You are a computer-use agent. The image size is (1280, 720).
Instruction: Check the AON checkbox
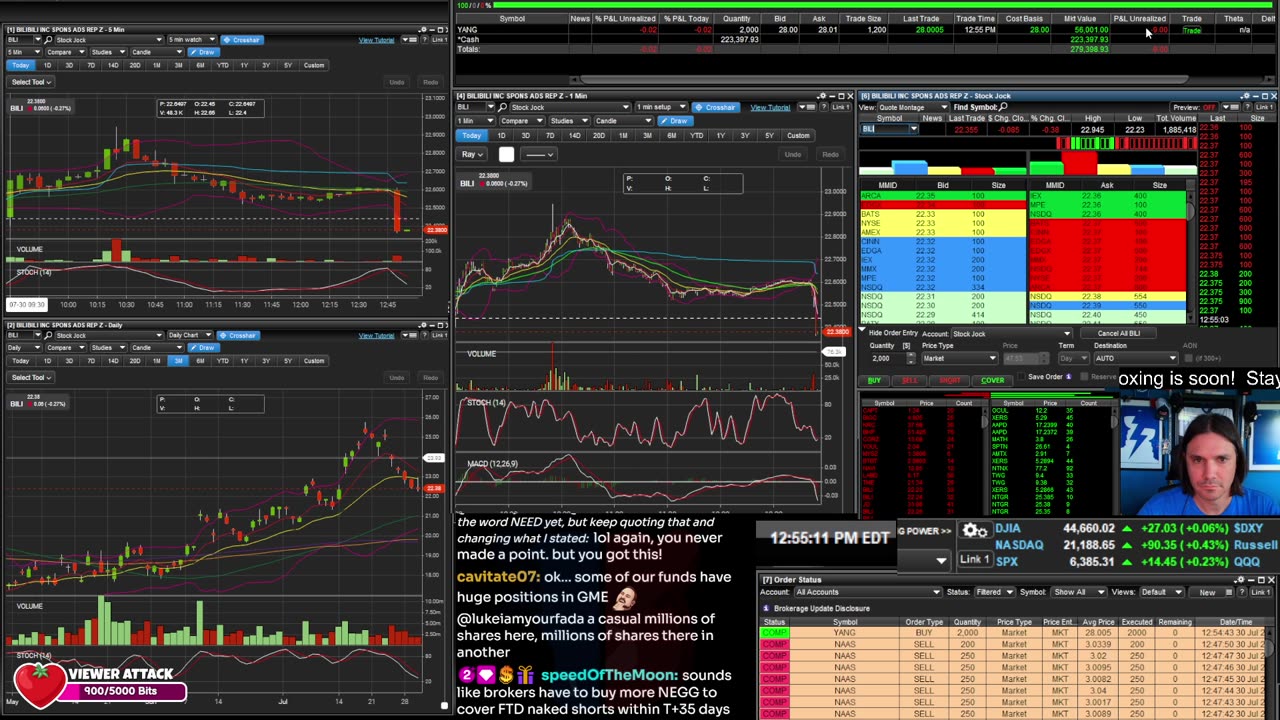[1188, 358]
